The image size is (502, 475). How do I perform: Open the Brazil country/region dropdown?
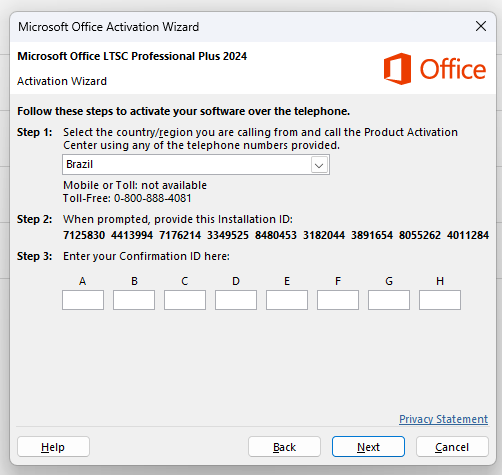click(x=196, y=164)
